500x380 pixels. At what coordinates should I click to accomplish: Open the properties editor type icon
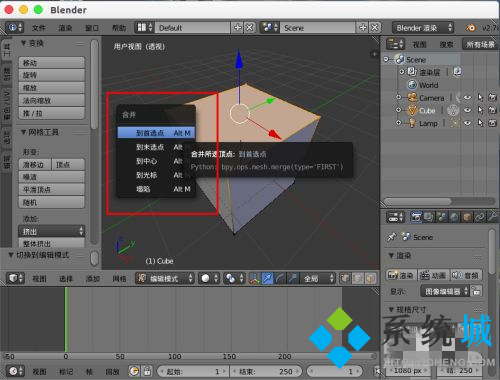[x=395, y=217]
